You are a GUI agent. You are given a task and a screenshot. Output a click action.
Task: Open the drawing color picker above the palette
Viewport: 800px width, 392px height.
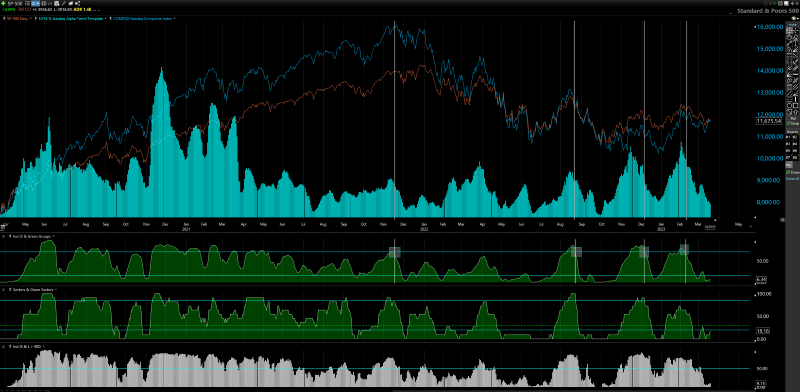[x=794, y=18]
